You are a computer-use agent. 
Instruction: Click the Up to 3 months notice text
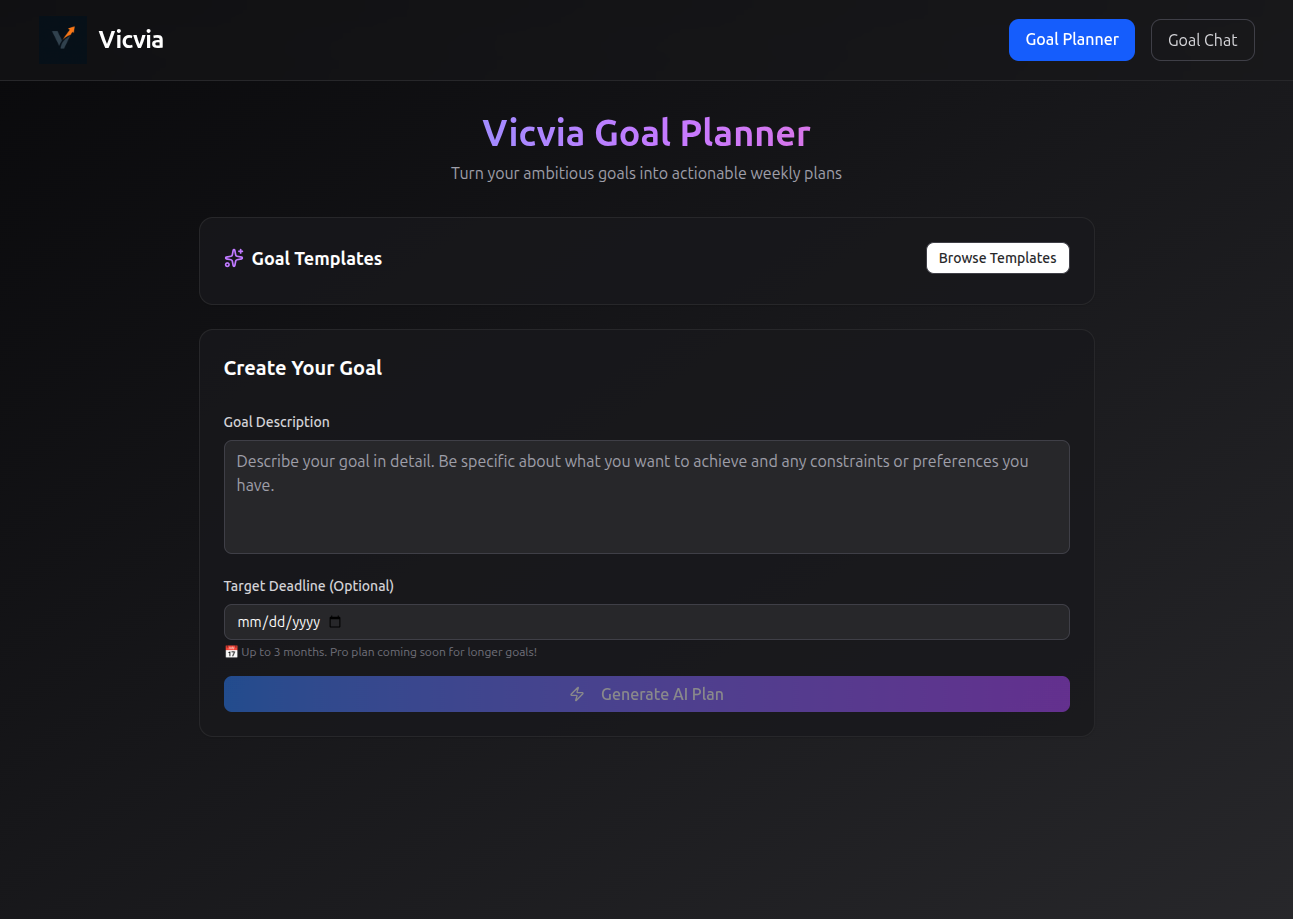389,651
